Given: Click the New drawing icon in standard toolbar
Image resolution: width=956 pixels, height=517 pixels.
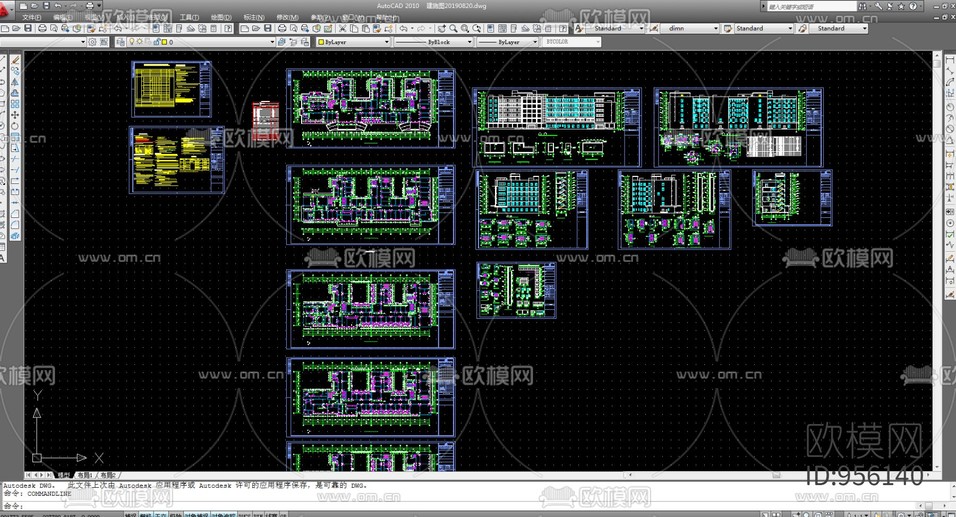Looking at the screenshot, I should pos(5,28).
